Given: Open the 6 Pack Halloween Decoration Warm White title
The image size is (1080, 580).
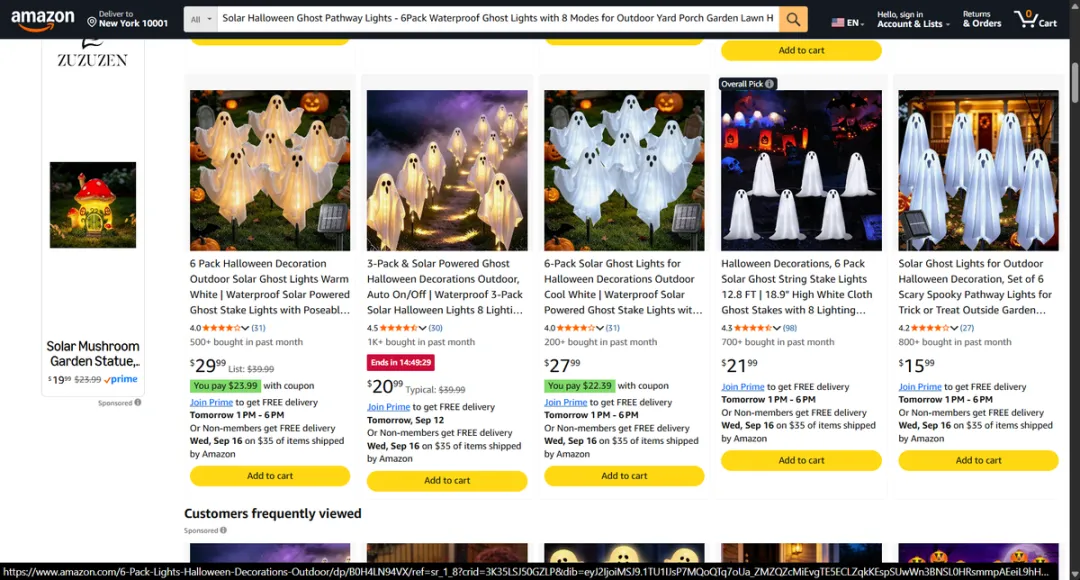Looking at the screenshot, I should (x=270, y=287).
